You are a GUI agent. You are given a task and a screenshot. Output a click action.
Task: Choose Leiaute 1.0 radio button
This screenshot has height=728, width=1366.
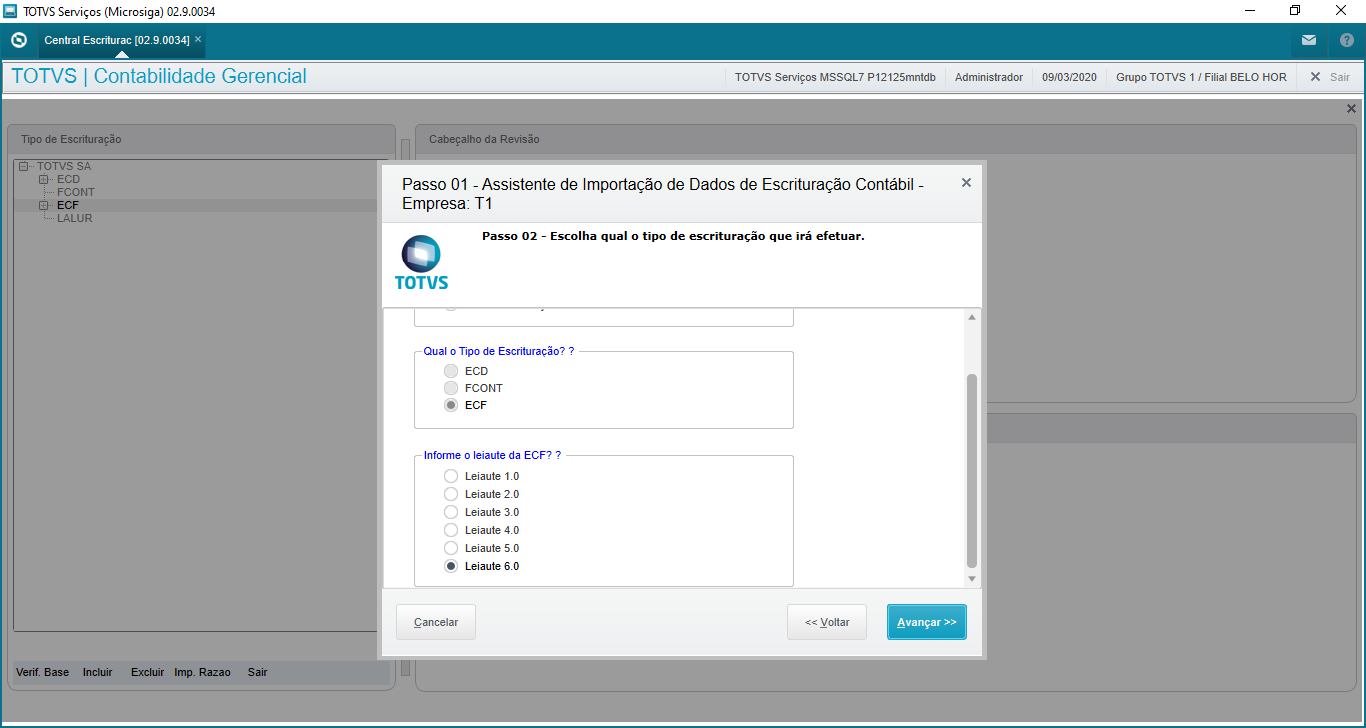tap(451, 476)
